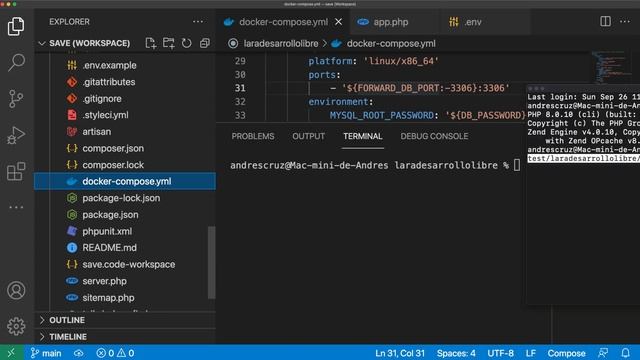Click the terminal prompt input area
Screen dimensions: 640x360
[x=517, y=165]
